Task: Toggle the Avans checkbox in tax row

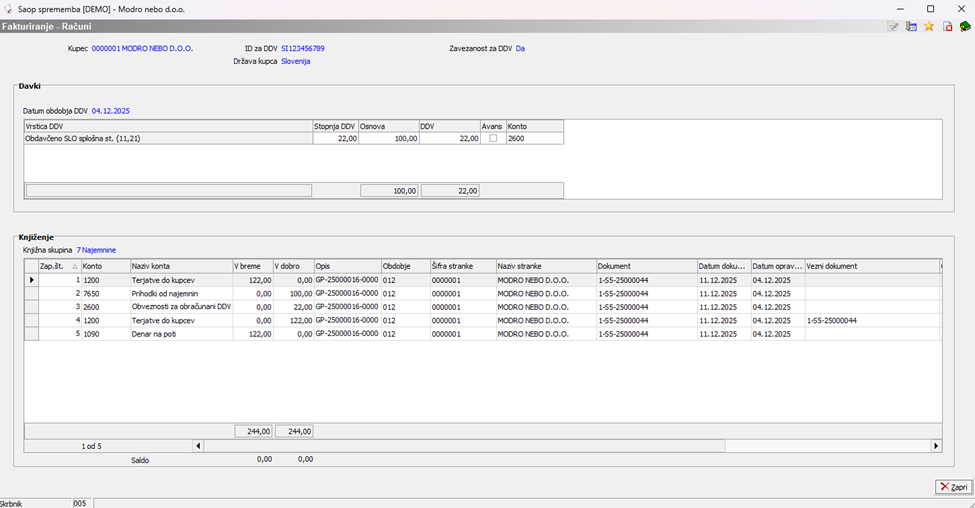Action: (x=492, y=139)
